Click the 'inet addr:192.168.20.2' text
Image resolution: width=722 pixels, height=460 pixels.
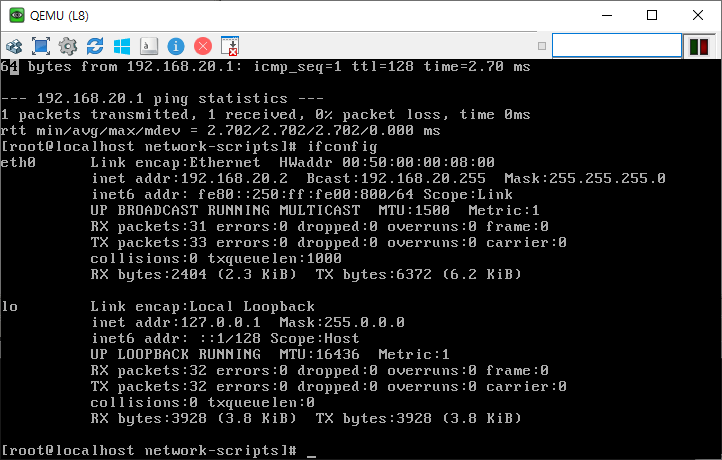coord(189,178)
